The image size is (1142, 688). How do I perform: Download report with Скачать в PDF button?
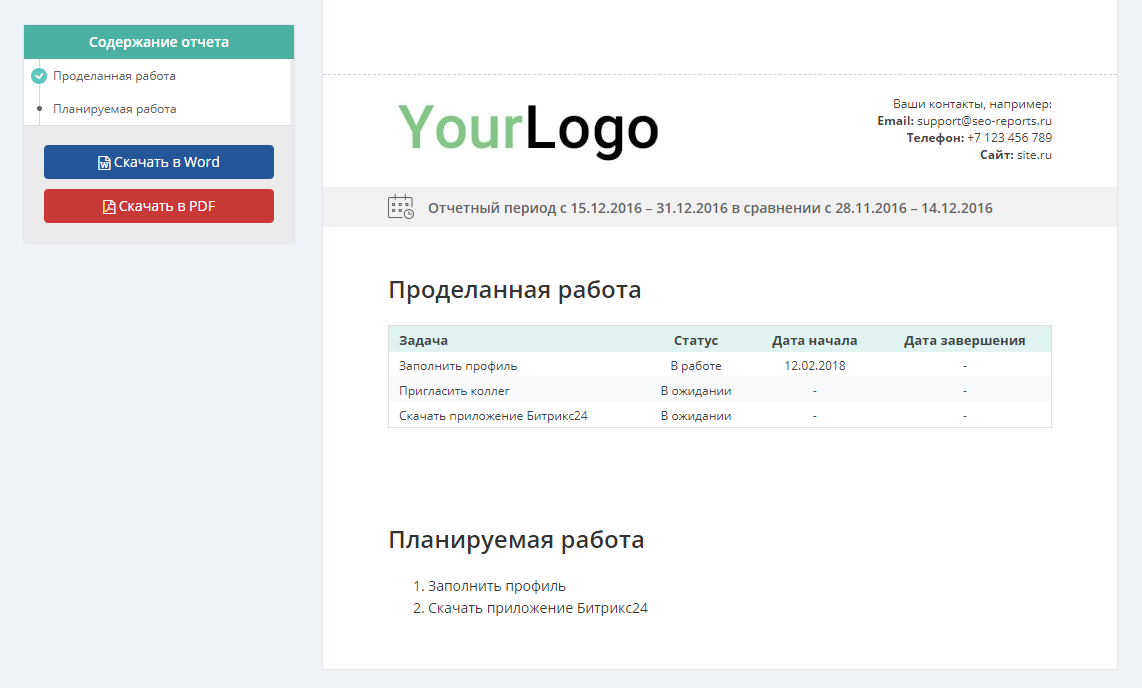tap(159, 206)
